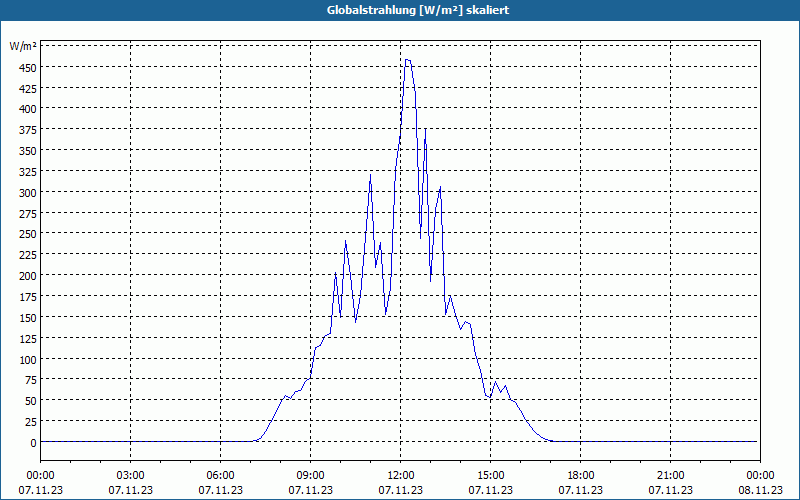
Task: Select the 21:00 time label
Action: point(670,476)
